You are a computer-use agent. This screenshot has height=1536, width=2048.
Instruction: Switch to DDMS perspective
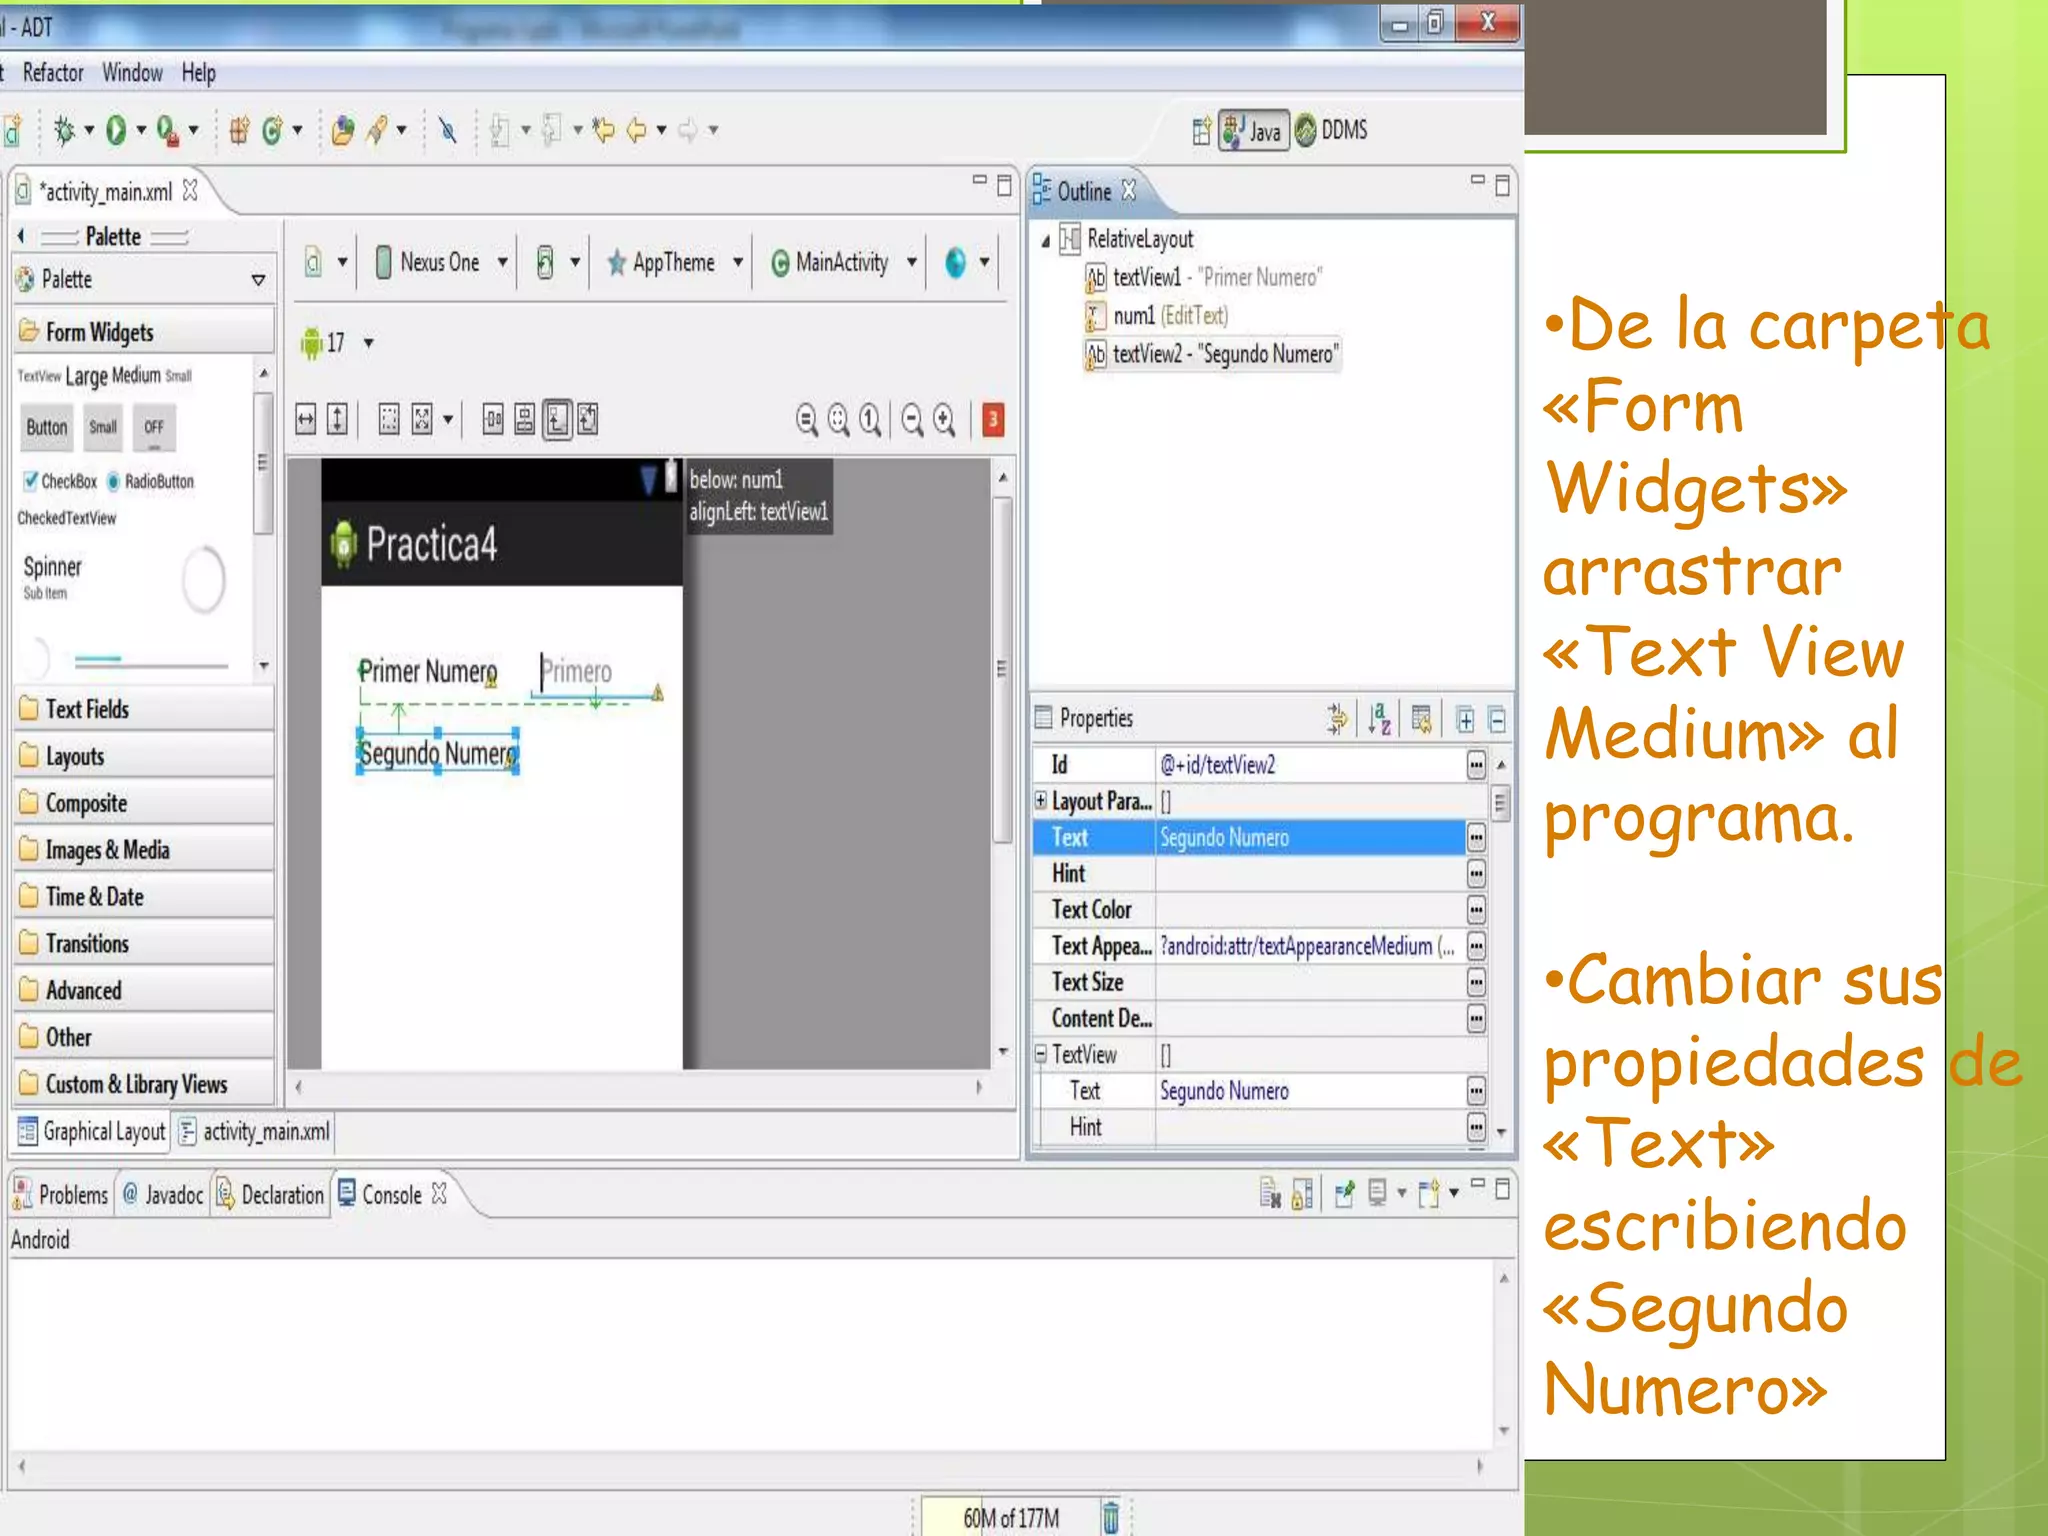(x=1331, y=131)
